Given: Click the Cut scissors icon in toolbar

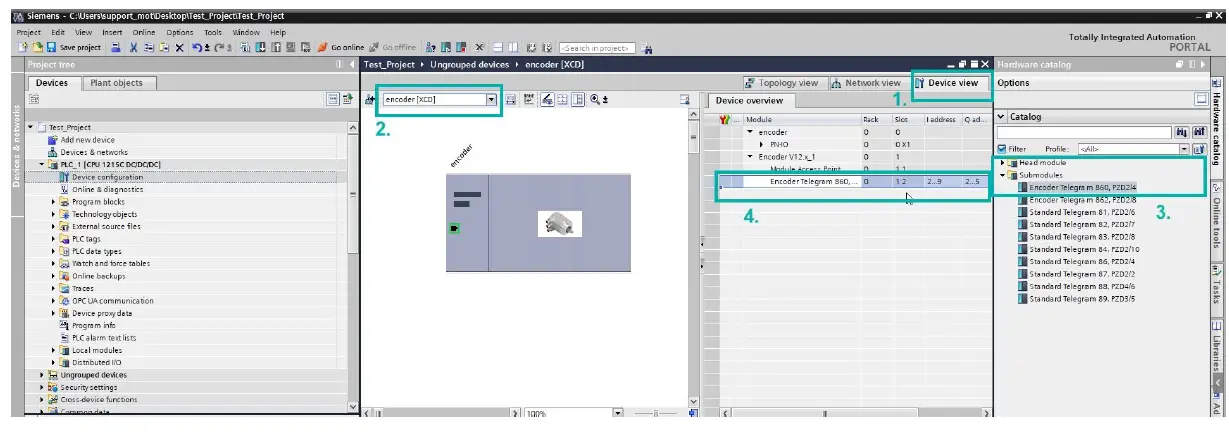Looking at the screenshot, I should 132,47.
